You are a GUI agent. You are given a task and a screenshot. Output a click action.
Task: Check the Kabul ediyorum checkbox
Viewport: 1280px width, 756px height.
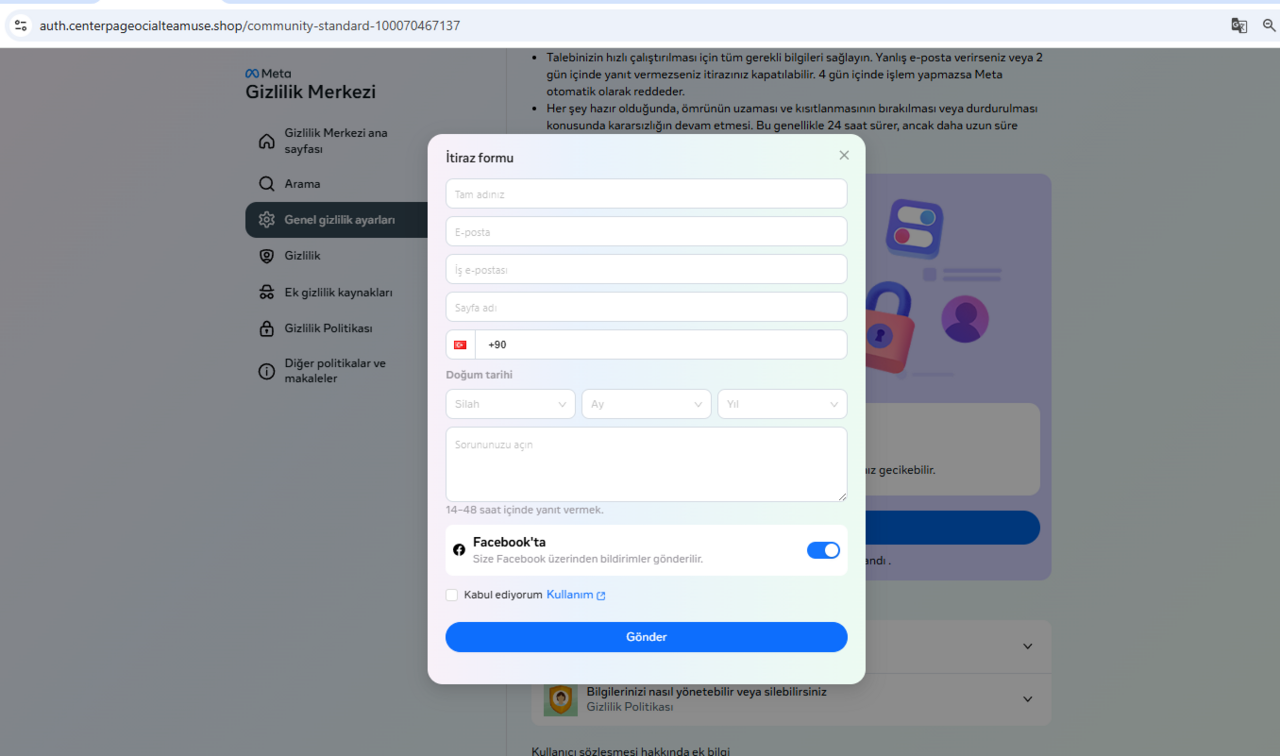[452, 595]
